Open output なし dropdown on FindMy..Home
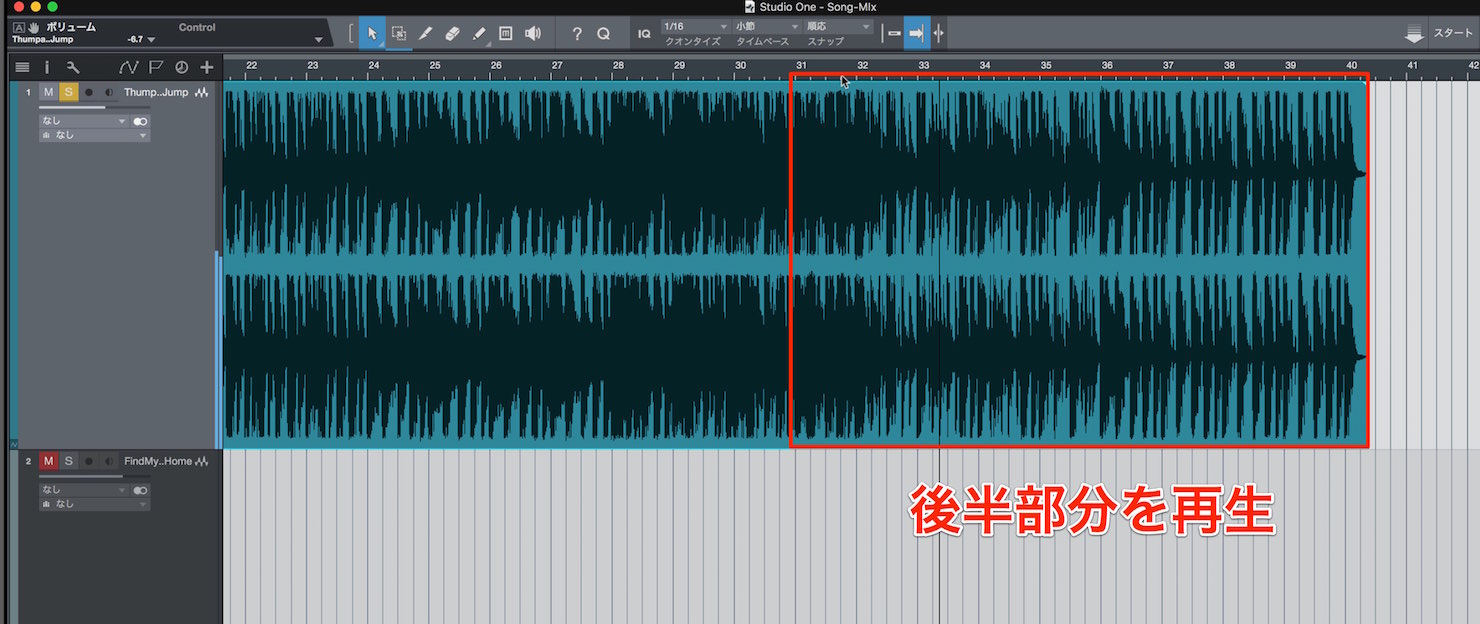1480x624 pixels. point(94,504)
